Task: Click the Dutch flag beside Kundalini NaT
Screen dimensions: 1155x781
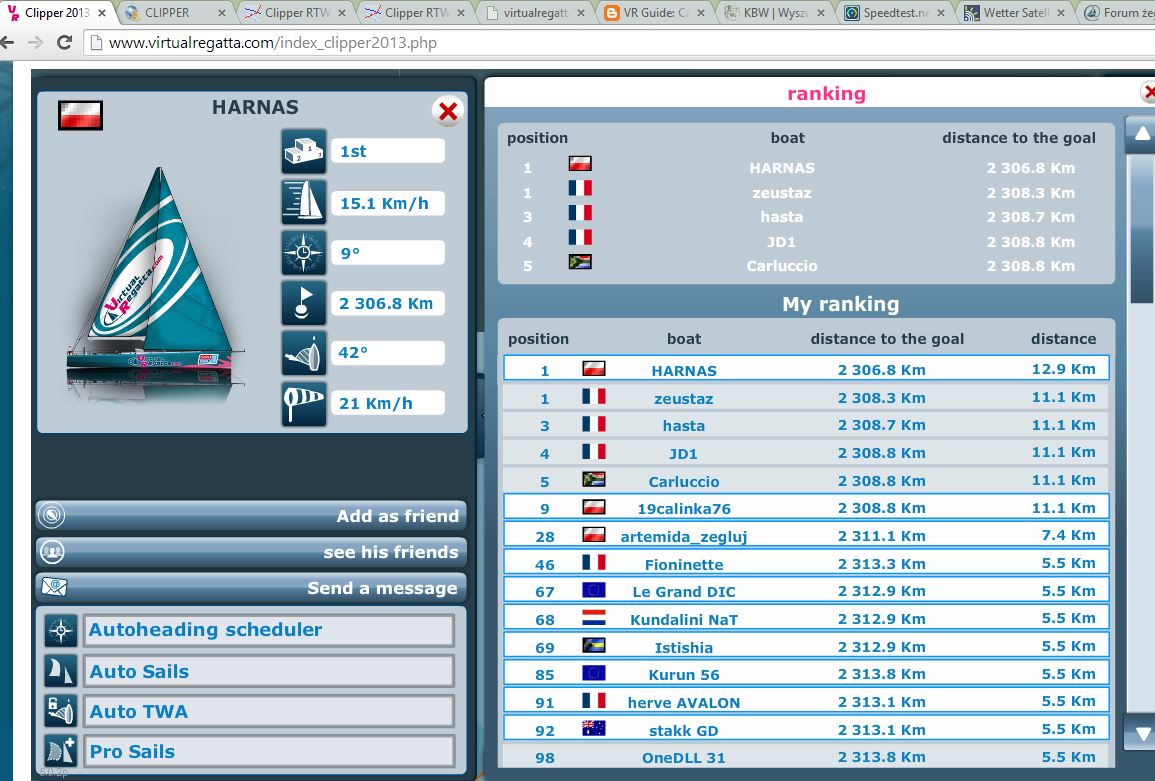Action: pyautogui.click(x=594, y=617)
